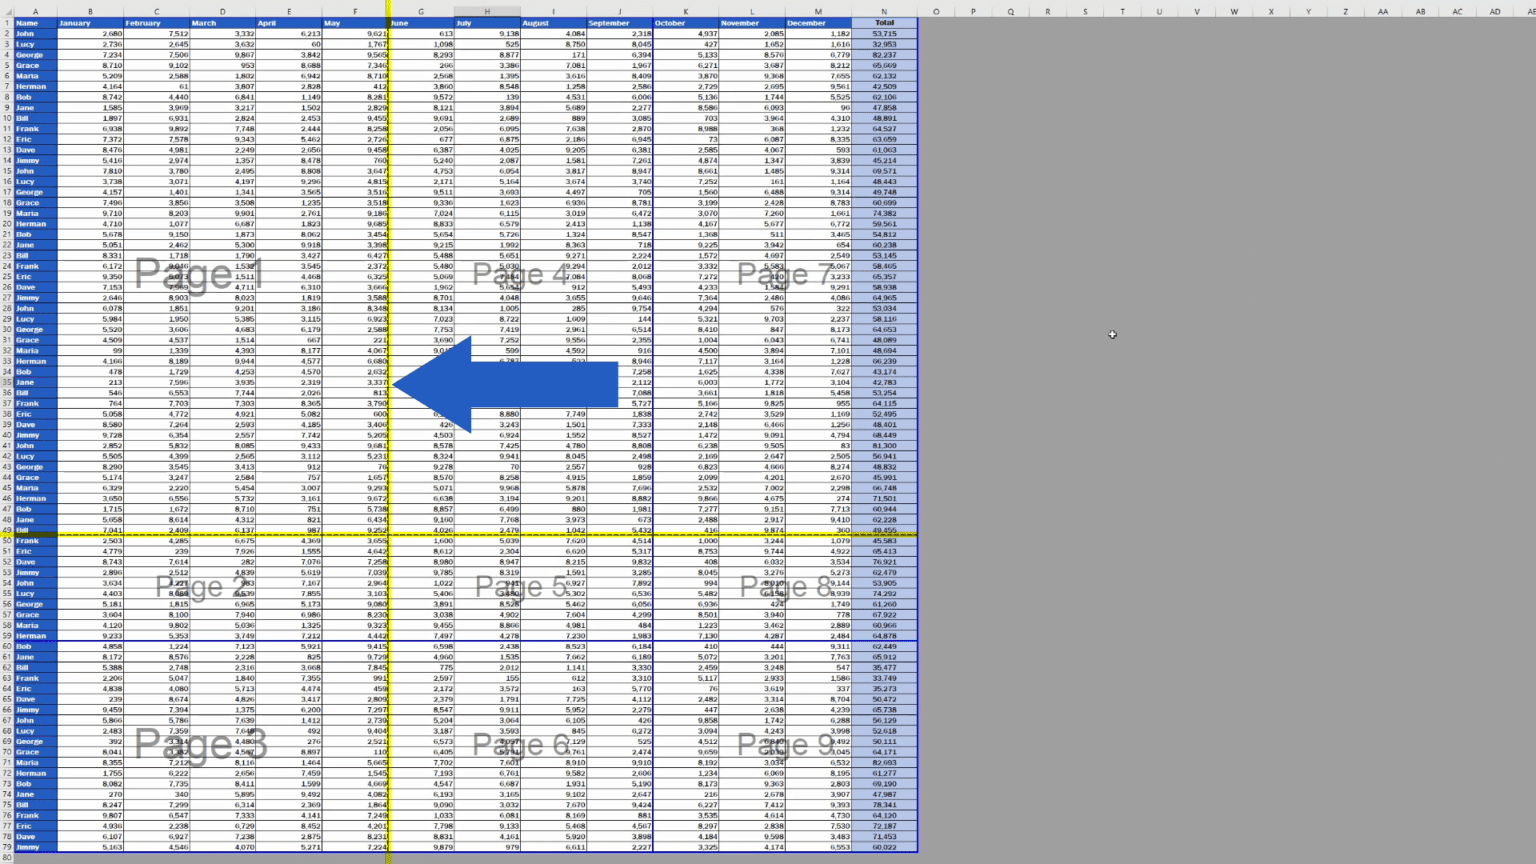The image size is (1536, 864).
Task: Click the 'November' header cell
Action: (752, 23)
